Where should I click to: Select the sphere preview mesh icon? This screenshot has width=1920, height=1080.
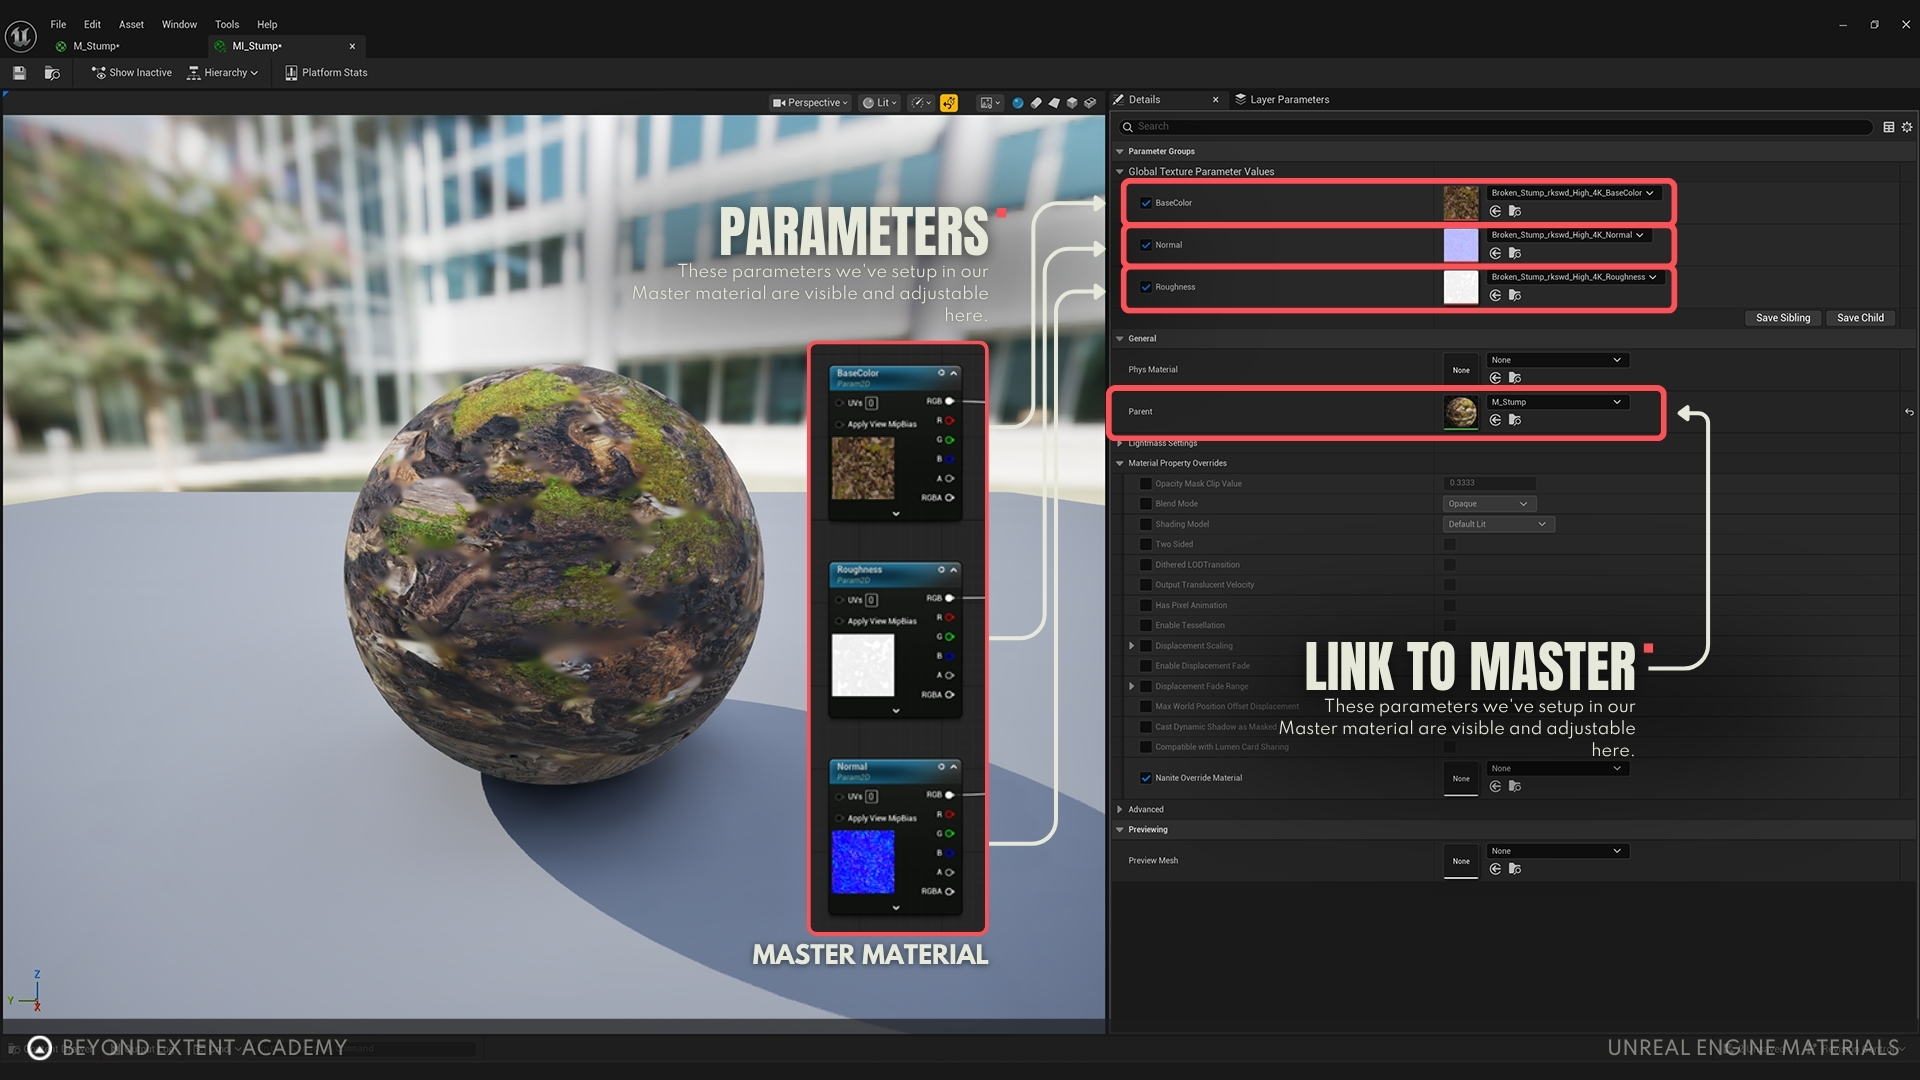[1018, 103]
